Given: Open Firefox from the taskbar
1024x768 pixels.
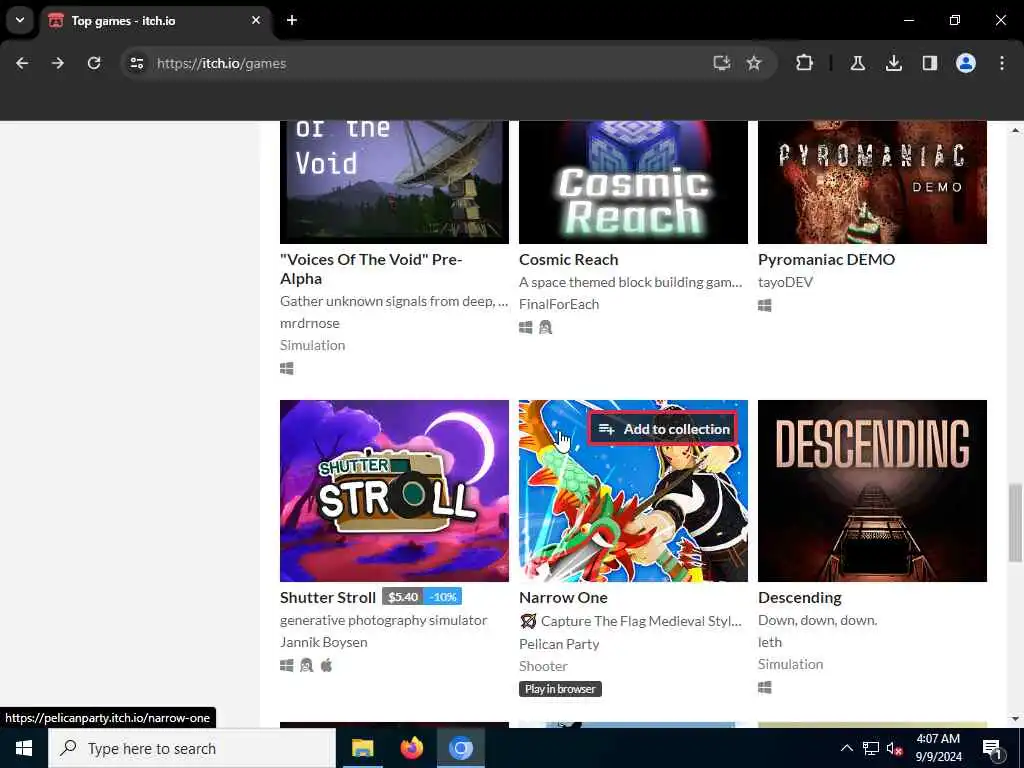Looking at the screenshot, I should (x=411, y=748).
